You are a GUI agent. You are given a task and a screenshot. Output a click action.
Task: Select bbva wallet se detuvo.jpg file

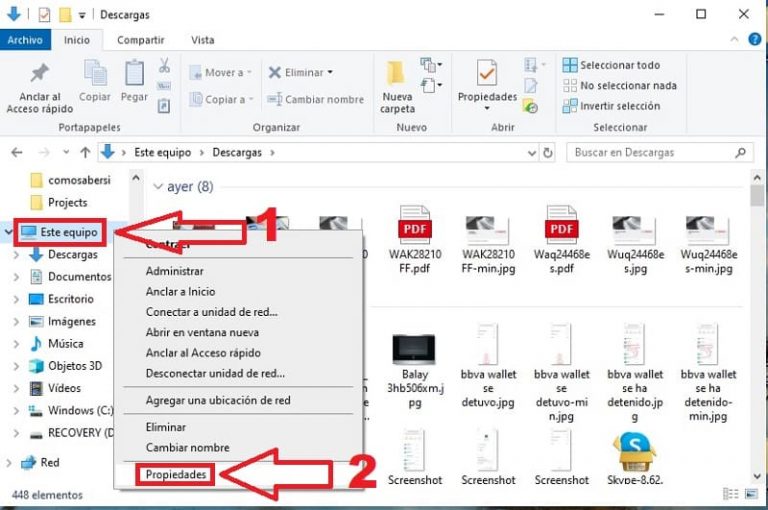[x=488, y=366]
